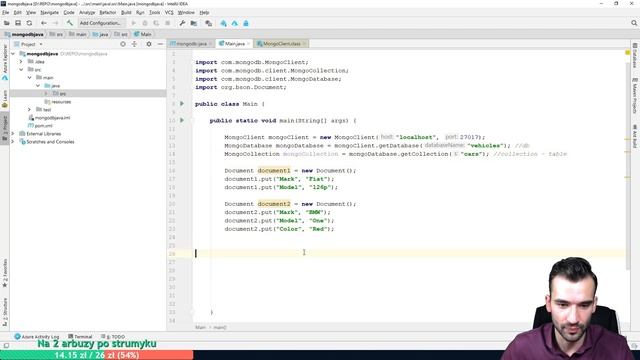Click the Save All toolbar icon

pos(18,23)
